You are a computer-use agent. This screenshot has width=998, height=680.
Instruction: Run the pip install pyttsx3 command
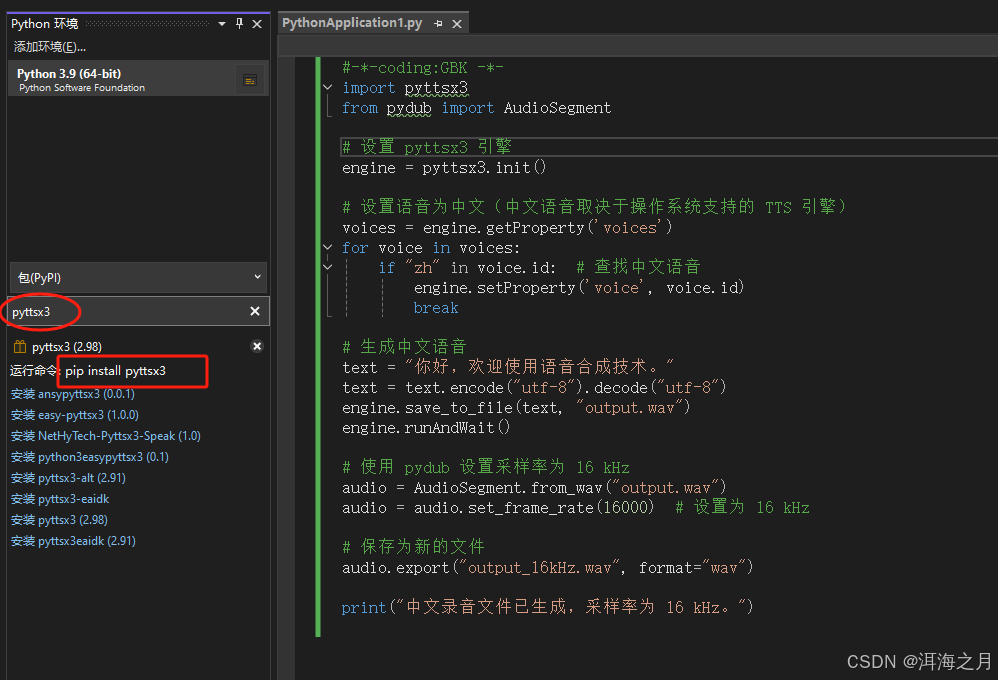click(114, 371)
